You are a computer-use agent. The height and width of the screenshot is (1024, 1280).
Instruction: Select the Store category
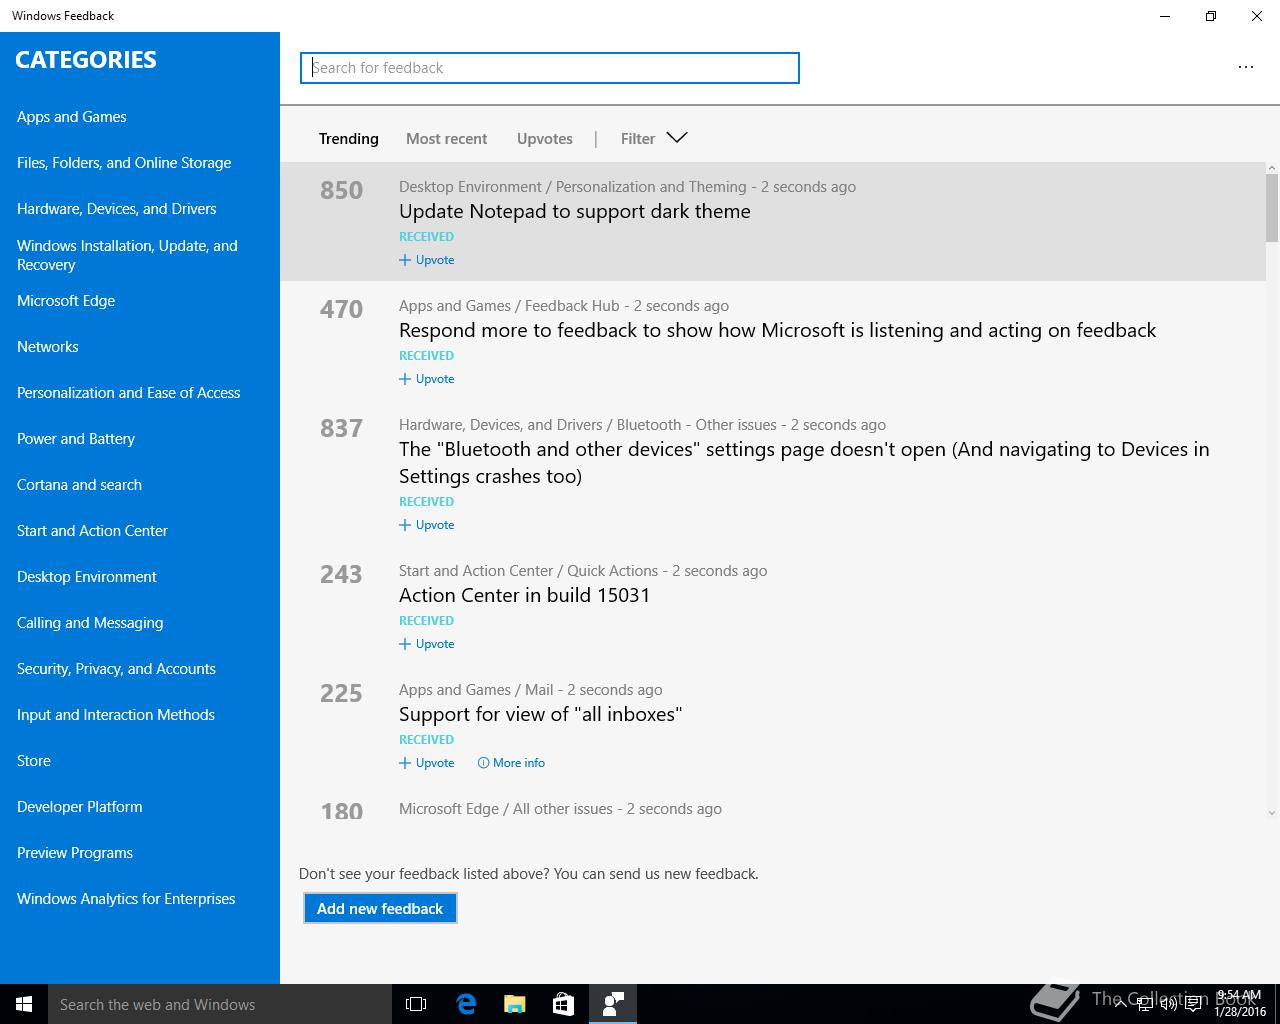(x=34, y=761)
